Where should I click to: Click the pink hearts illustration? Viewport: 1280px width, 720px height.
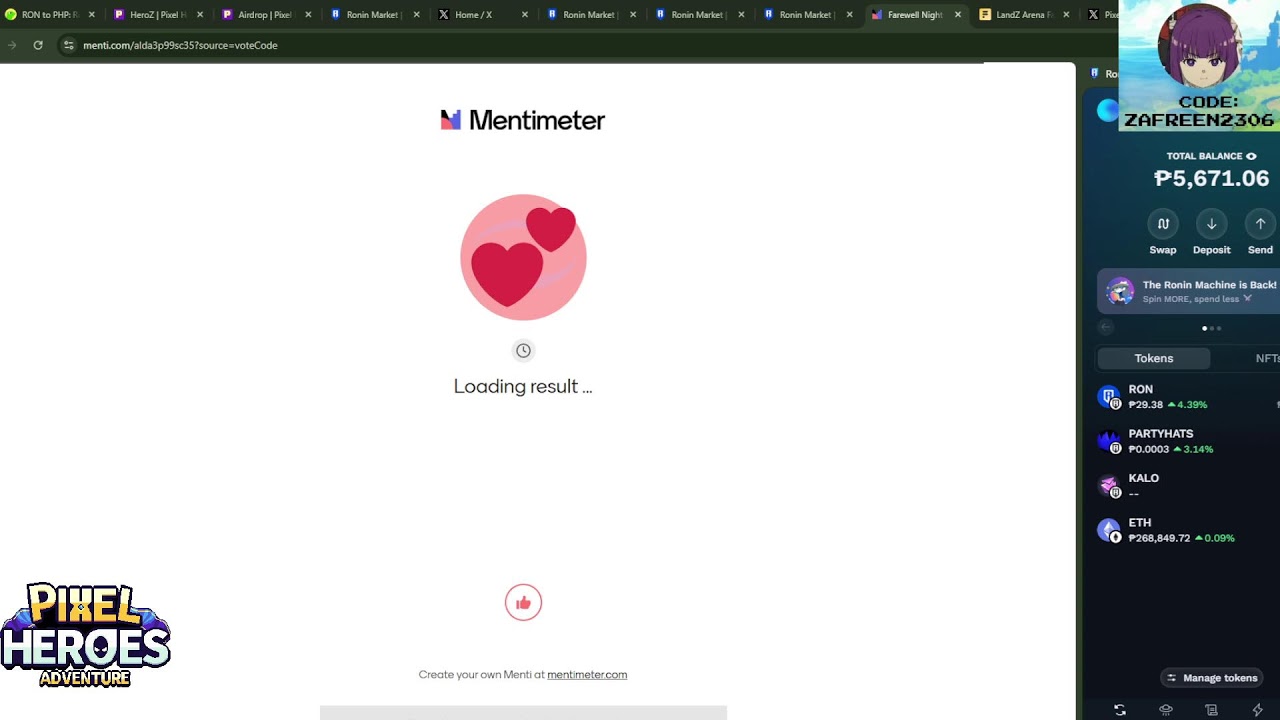[523, 257]
